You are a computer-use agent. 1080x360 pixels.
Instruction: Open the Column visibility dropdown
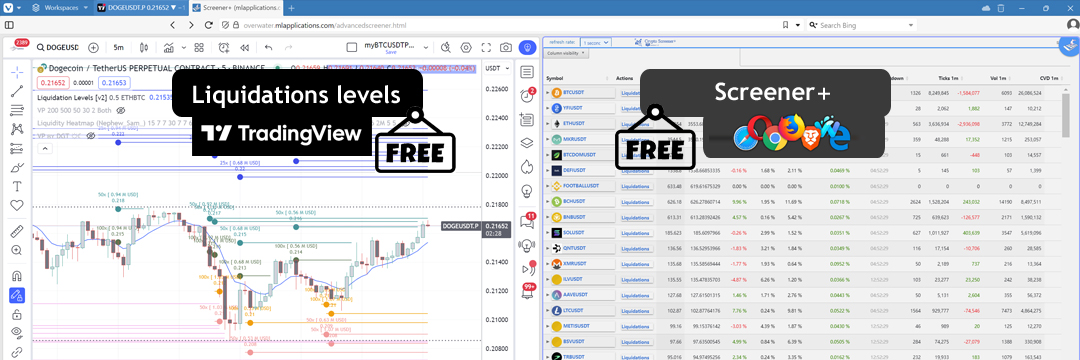[567, 53]
